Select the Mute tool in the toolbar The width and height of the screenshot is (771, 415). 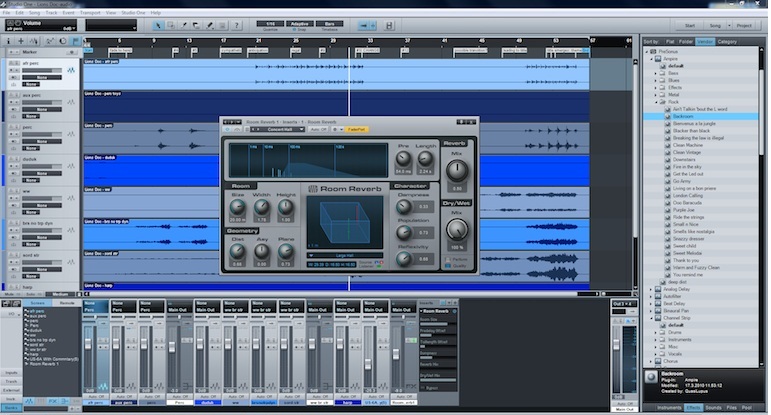222,25
